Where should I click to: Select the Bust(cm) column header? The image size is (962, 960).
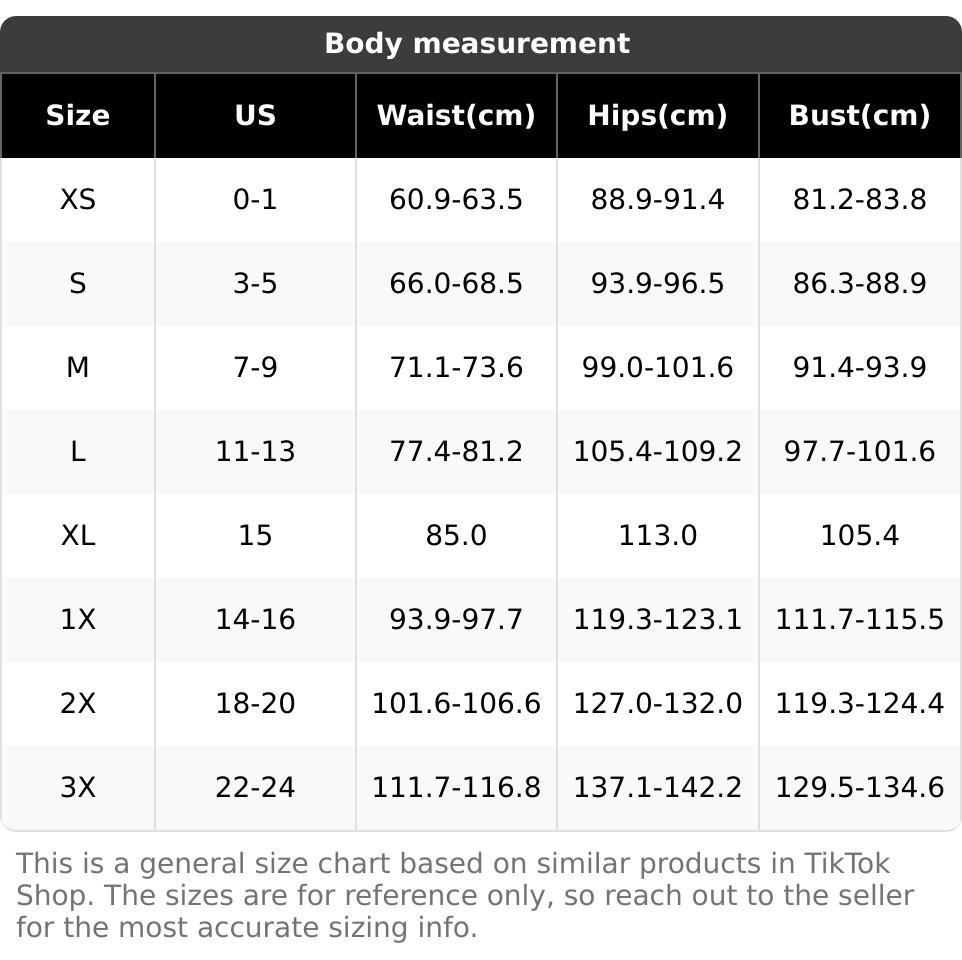tap(859, 116)
